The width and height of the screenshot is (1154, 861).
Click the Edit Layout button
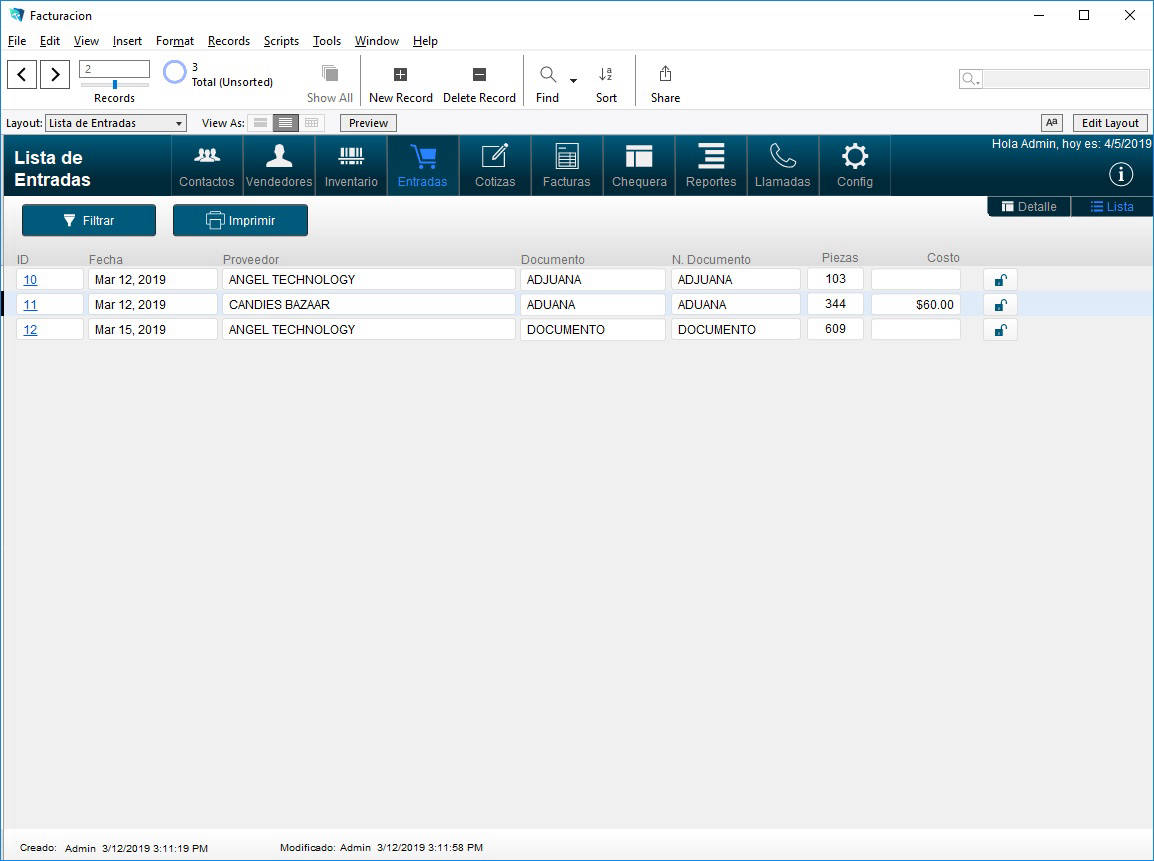coord(1110,123)
